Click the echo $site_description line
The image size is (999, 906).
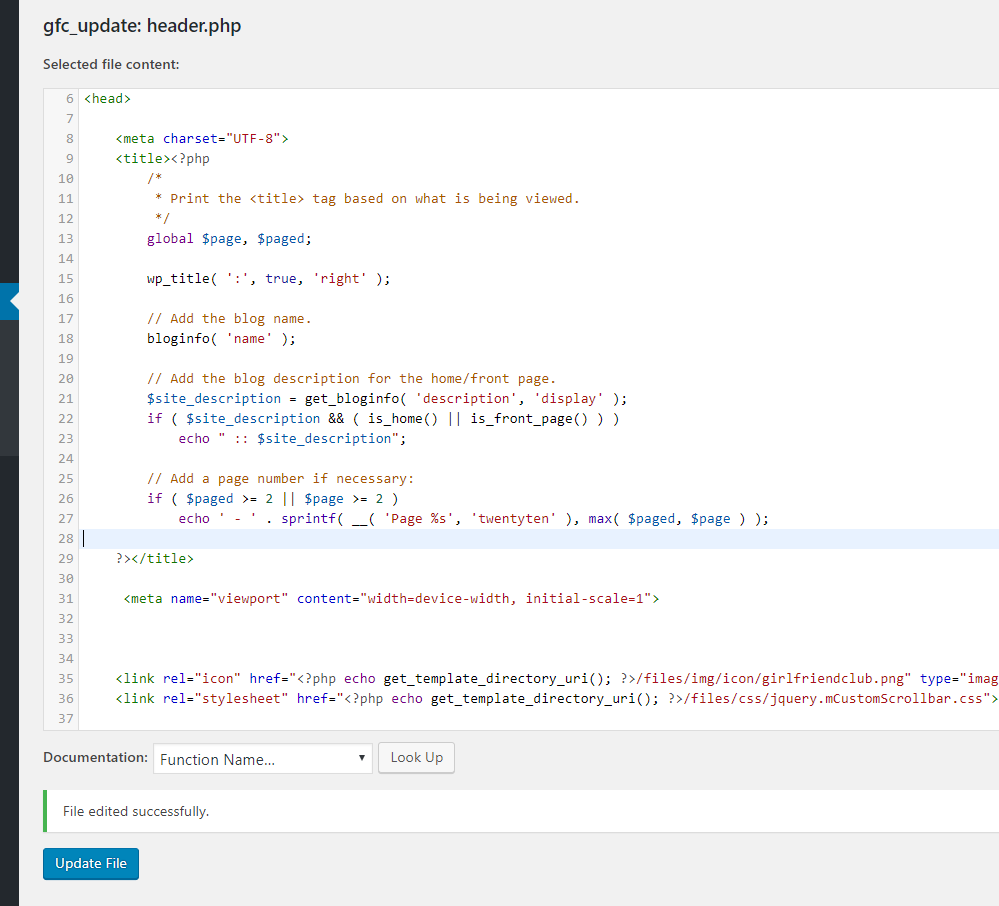pos(292,438)
